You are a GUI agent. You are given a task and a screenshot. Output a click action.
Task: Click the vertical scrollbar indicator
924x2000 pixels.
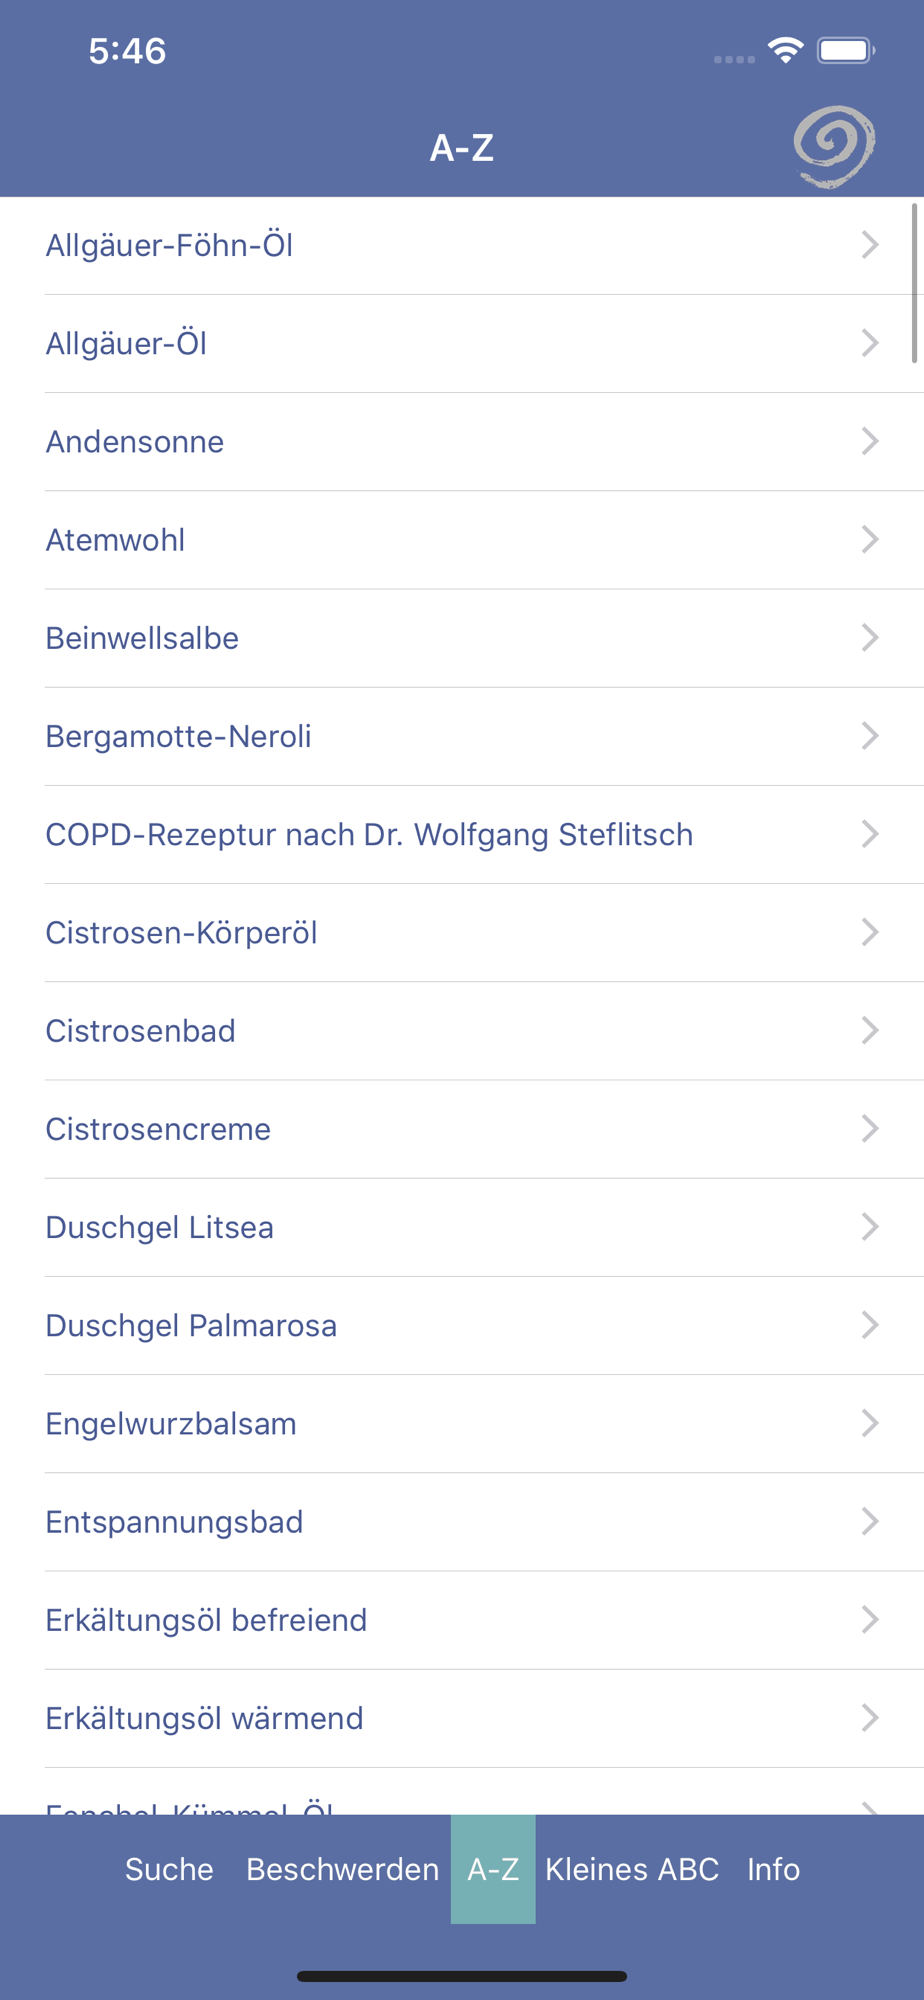[x=914, y=283]
